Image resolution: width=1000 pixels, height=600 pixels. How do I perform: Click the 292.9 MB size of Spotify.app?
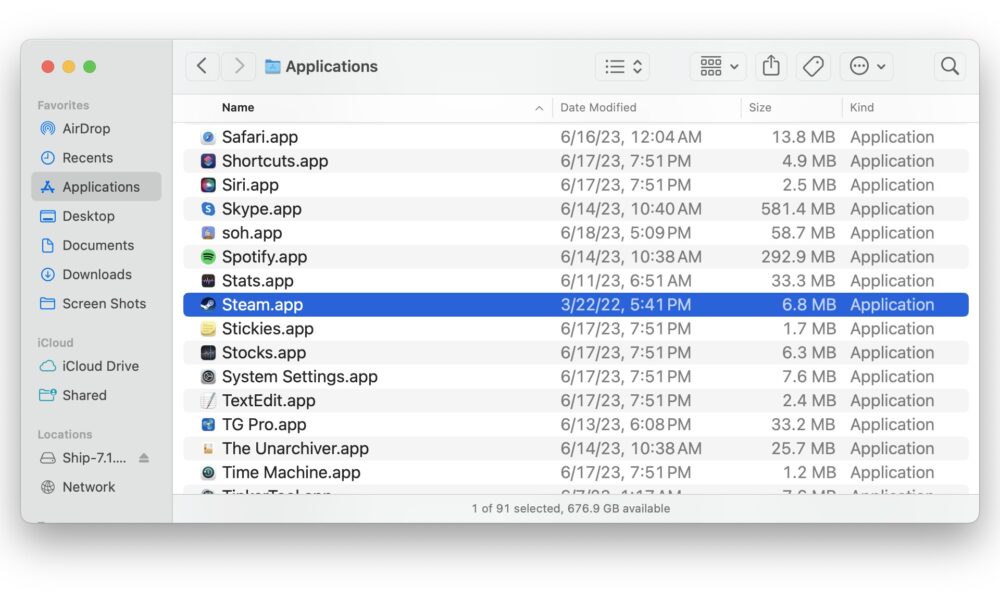pos(798,257)
